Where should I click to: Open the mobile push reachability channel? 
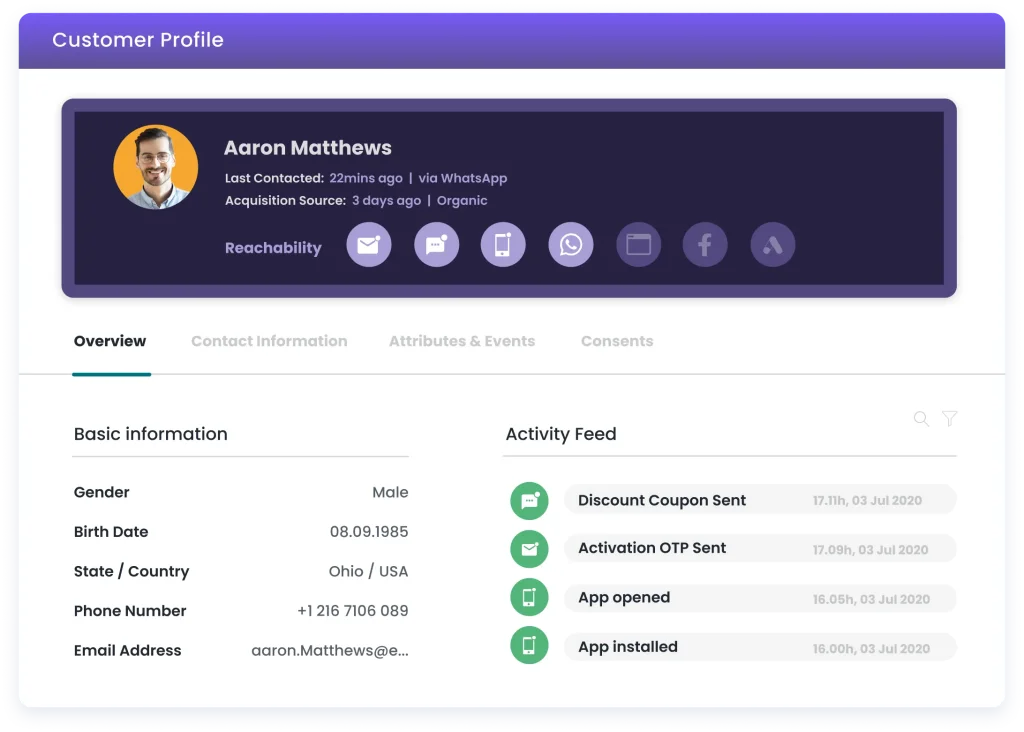coord(503,244)
